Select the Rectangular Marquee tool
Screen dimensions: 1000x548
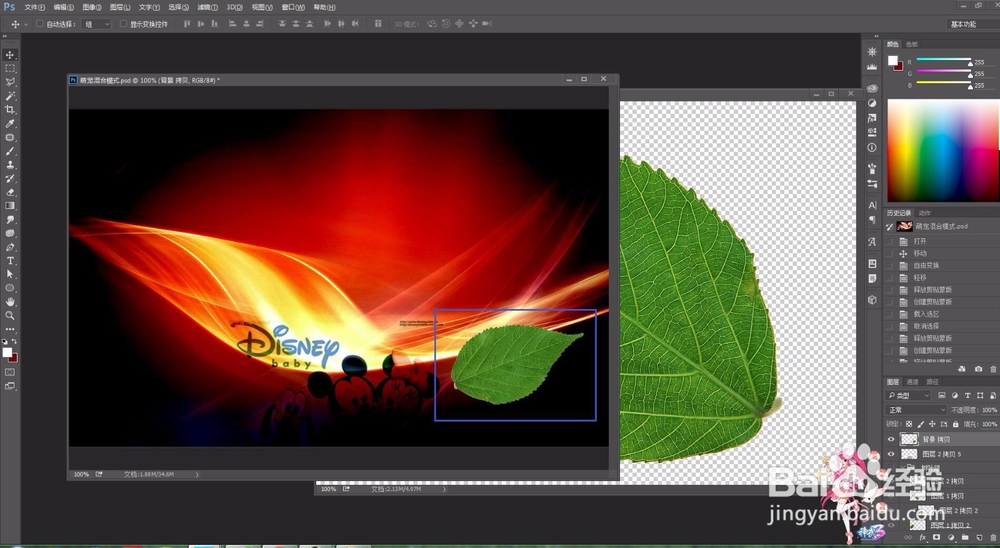pos(10,68)
